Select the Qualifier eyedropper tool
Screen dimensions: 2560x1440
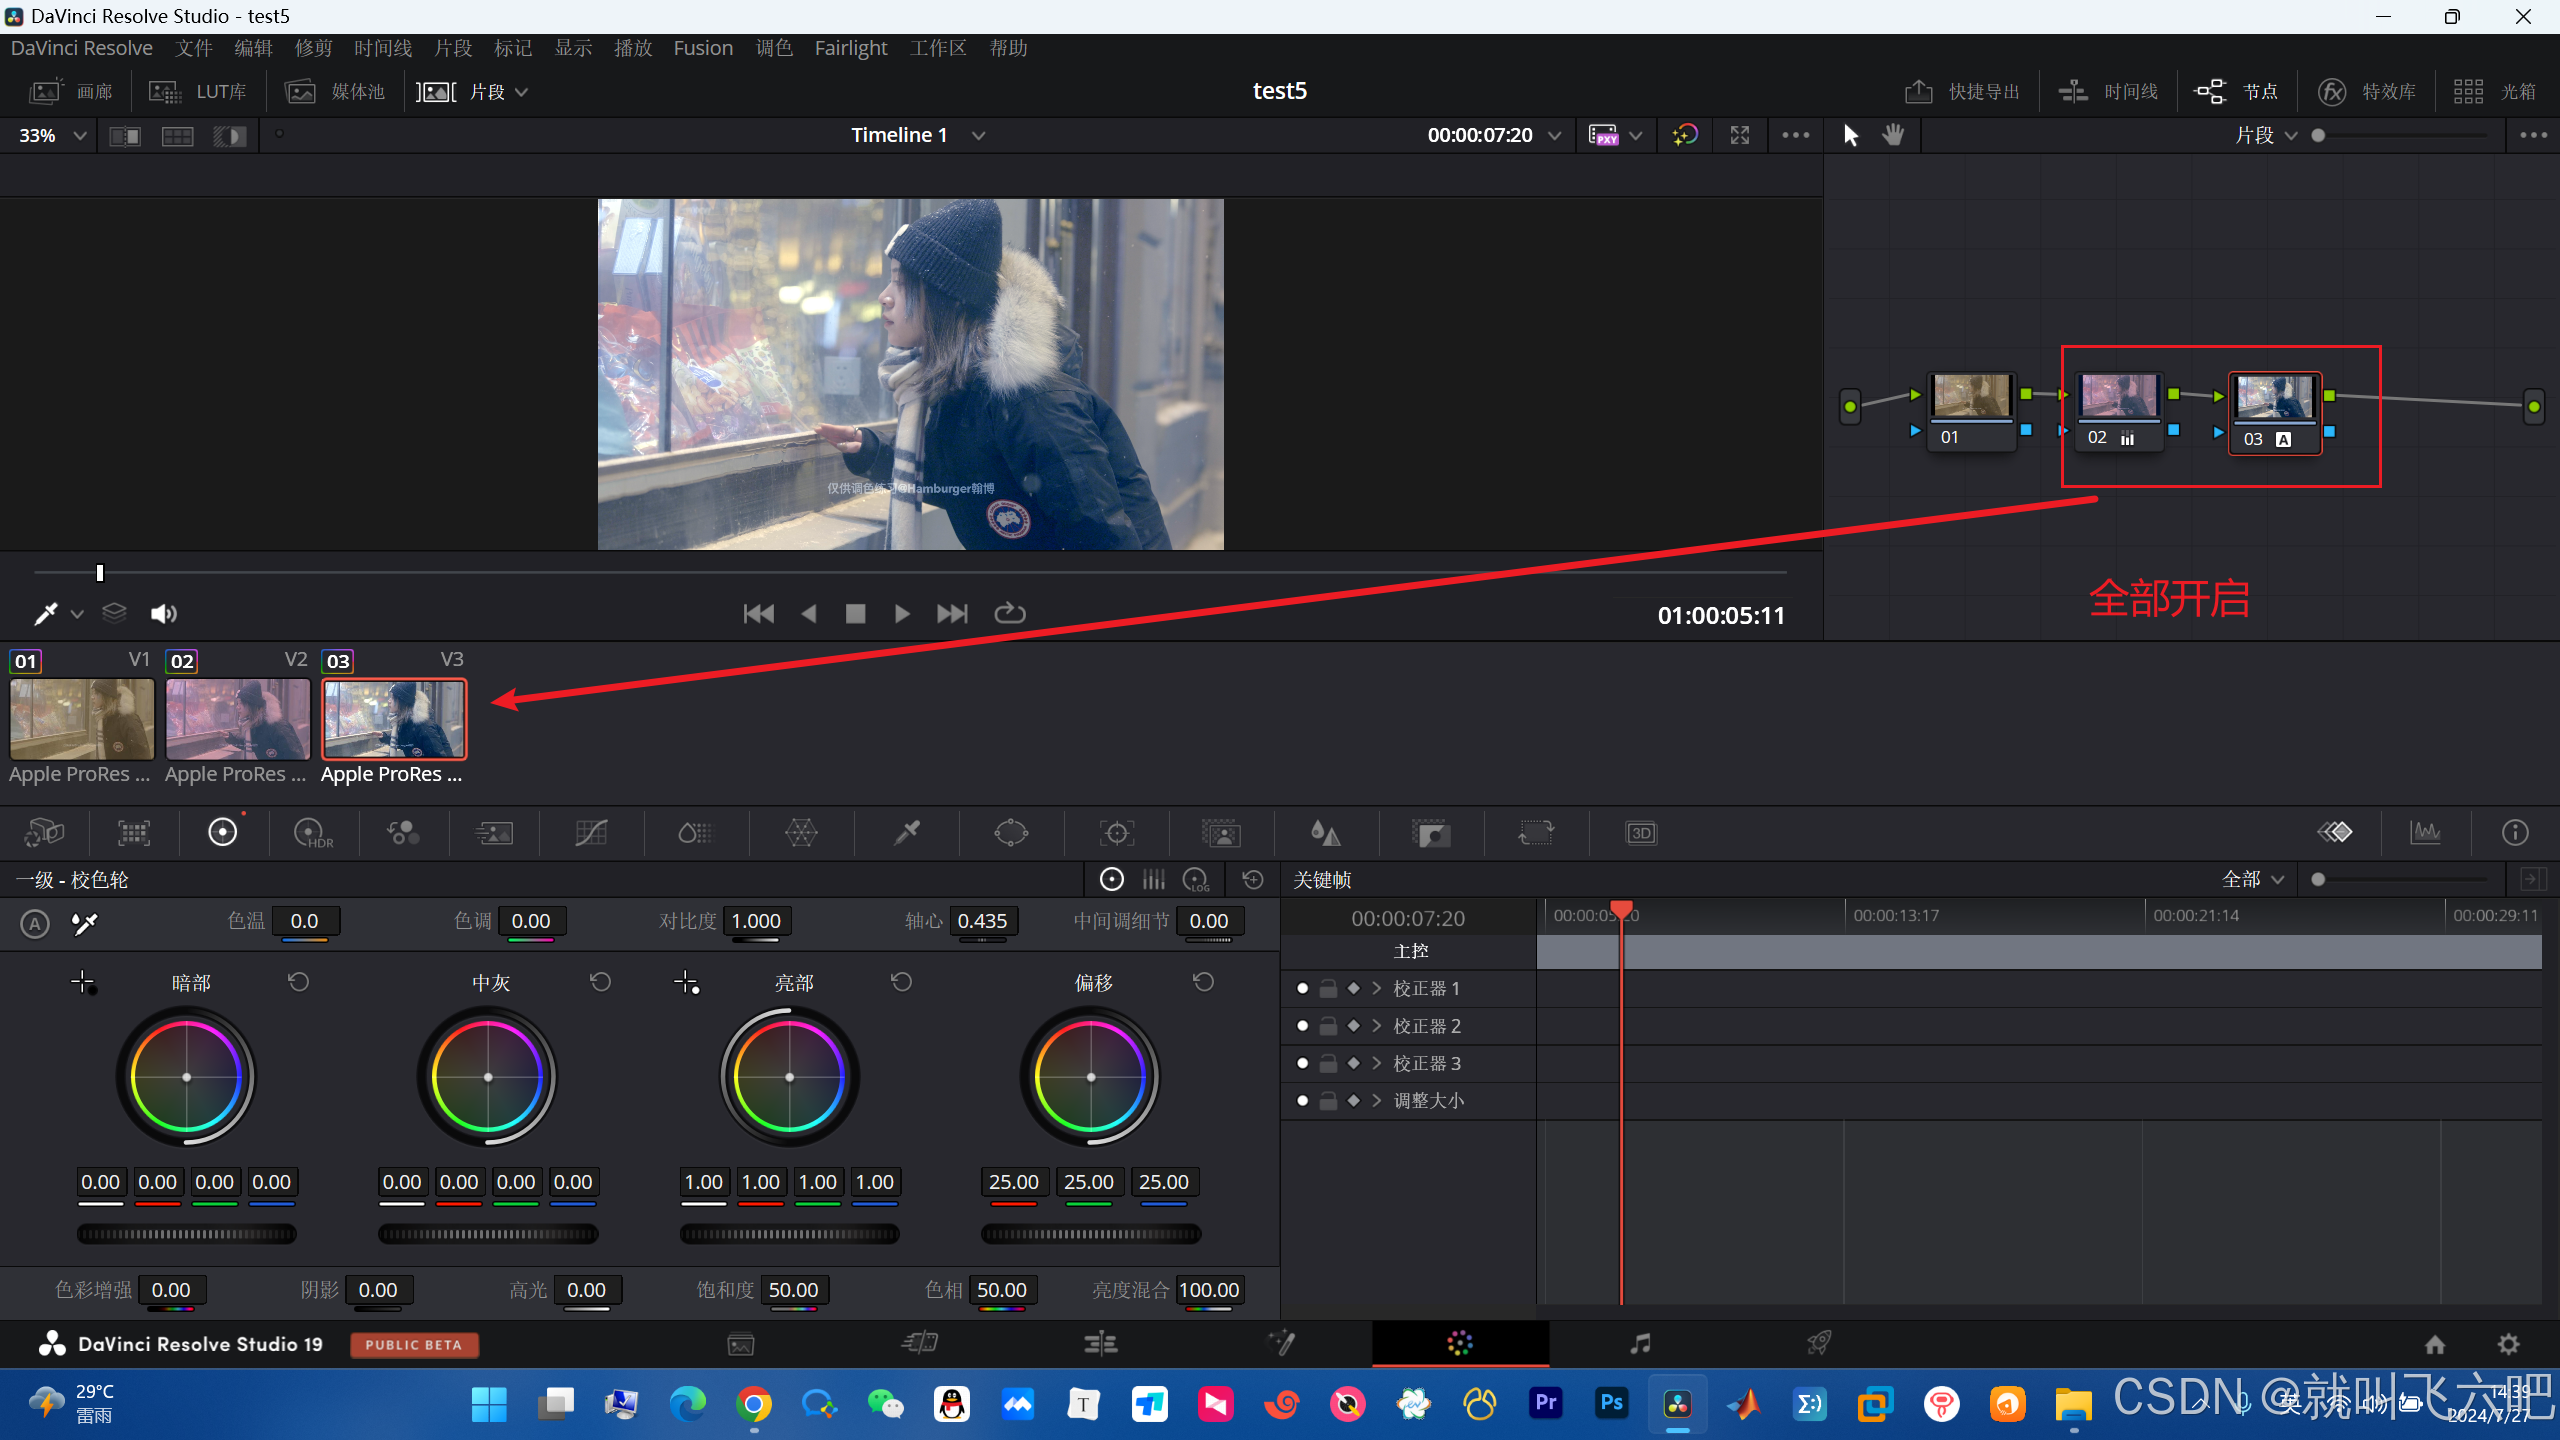click(x=906, y=833)
